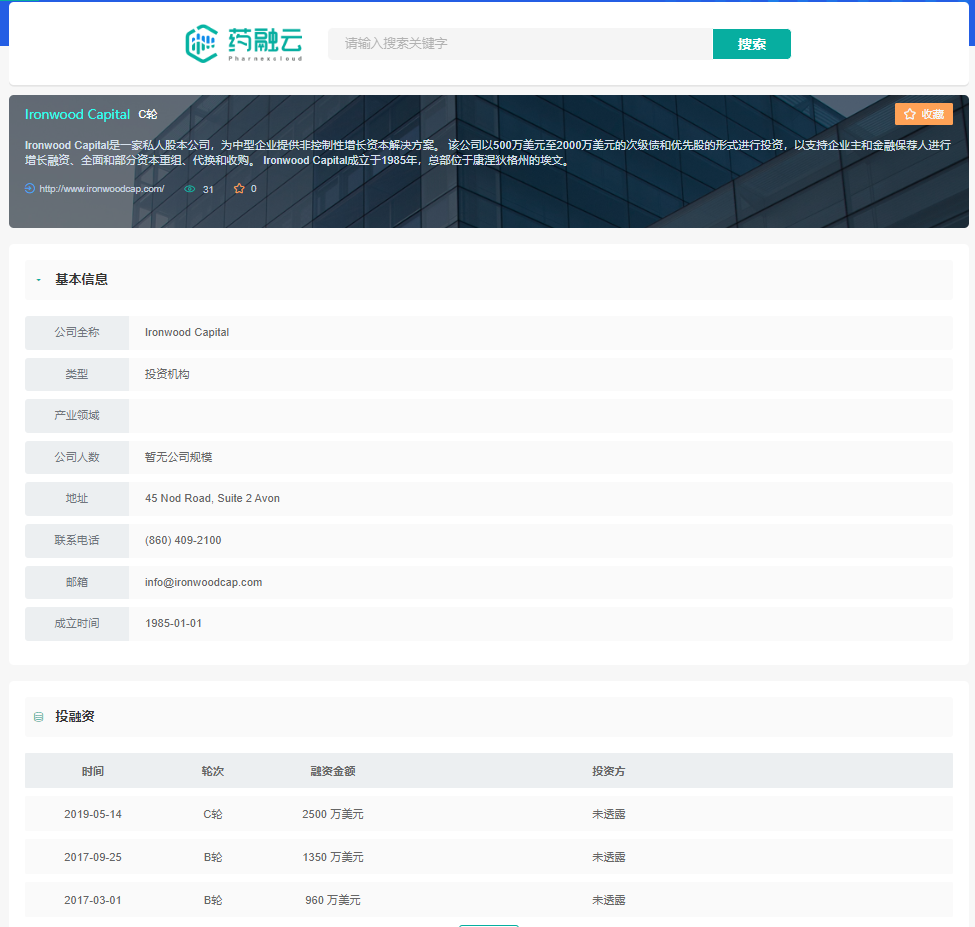Viewport: 975px width, 927px height.
Task: Click the 投资方 column header
Action: tap(608, 771)
